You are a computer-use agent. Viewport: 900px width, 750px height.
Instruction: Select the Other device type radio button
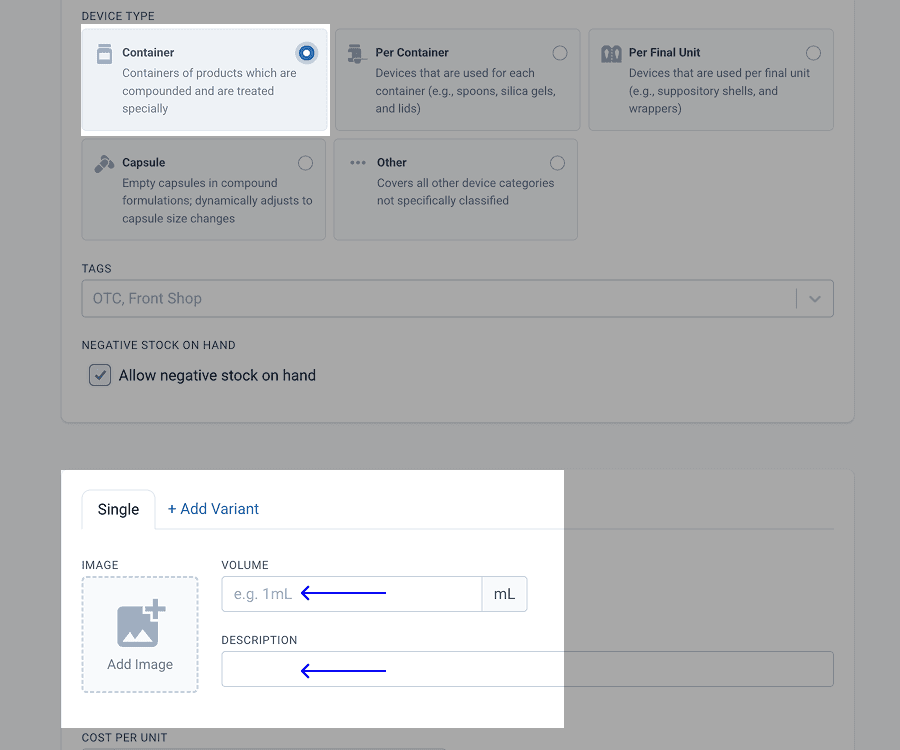(x=557, y=163)
